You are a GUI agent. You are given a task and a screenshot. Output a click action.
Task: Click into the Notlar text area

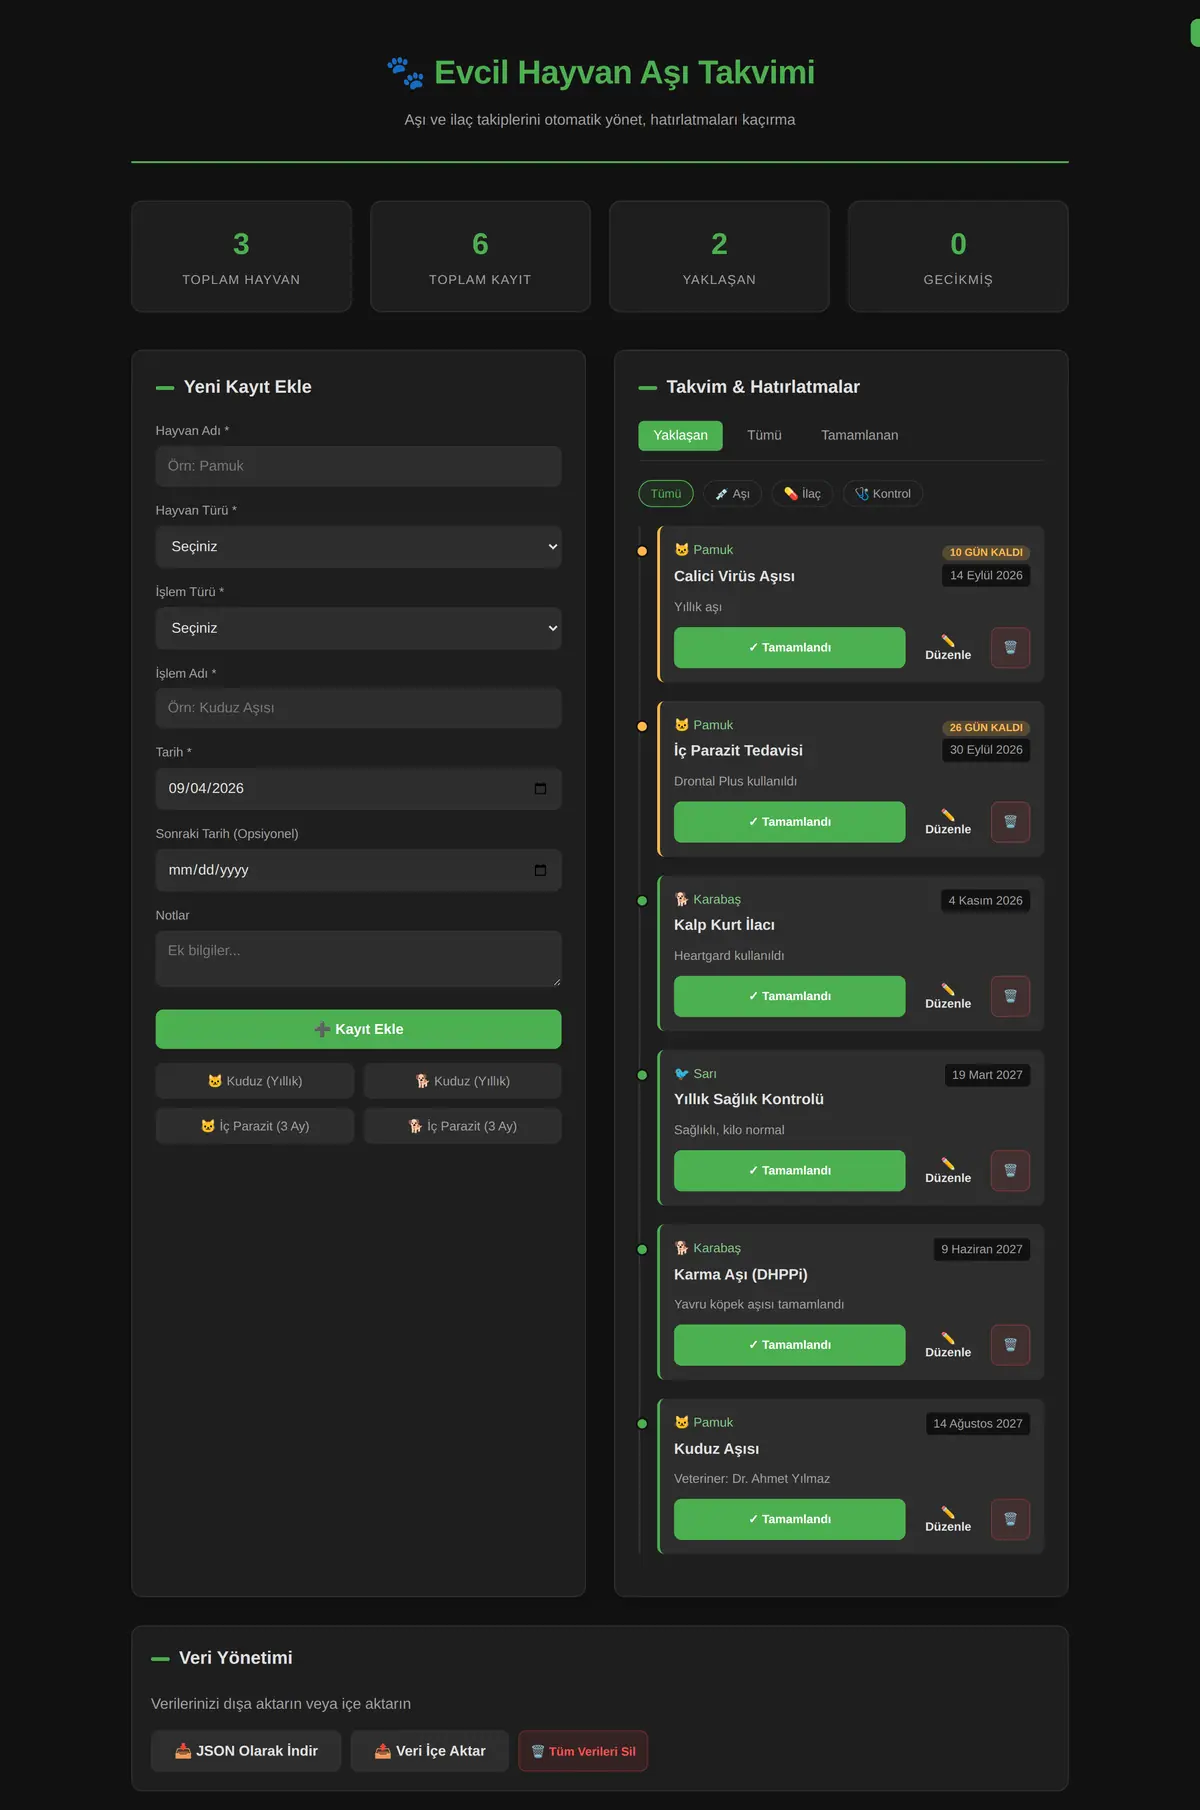coord(358,959)
